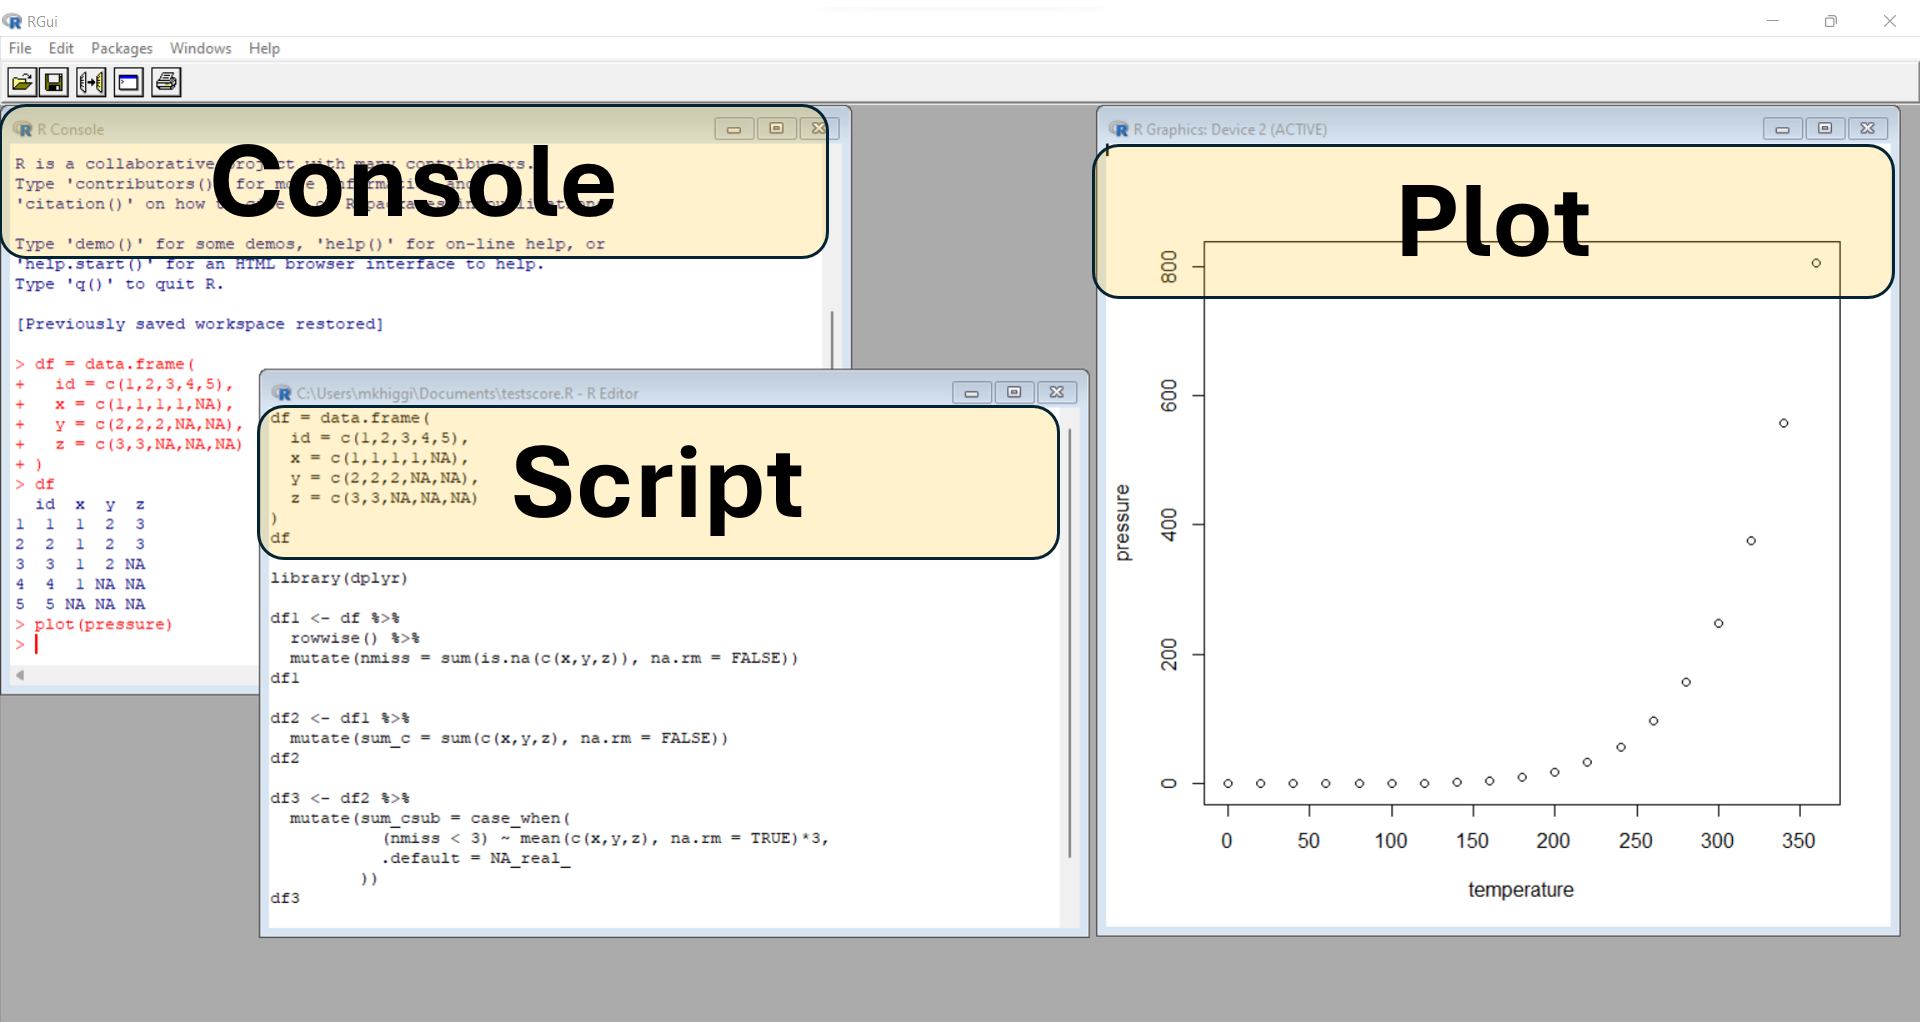1920x1022 pixels.
Task: Open the Help menu
Action: (x=264, y=48)
